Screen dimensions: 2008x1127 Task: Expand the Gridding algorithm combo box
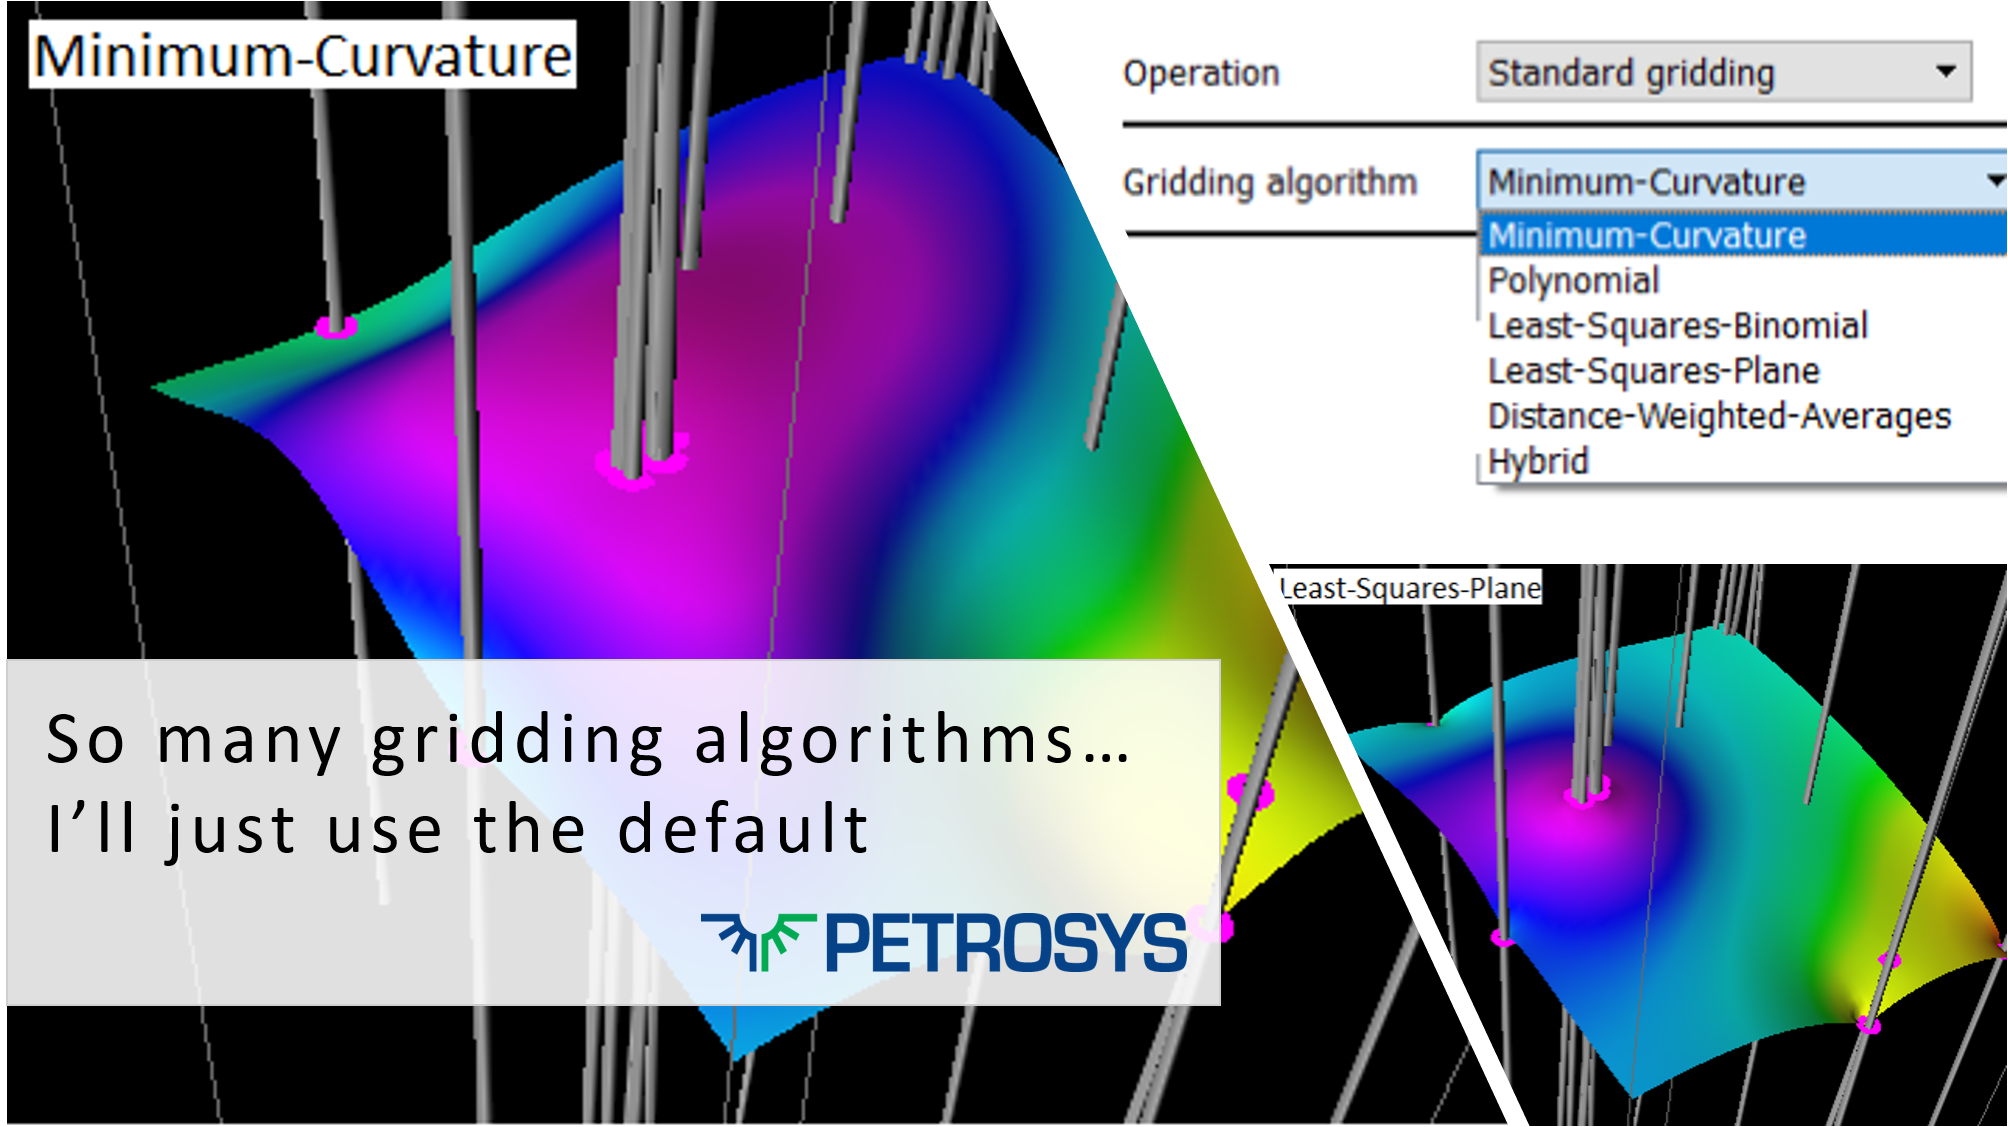click(1742, 181)
